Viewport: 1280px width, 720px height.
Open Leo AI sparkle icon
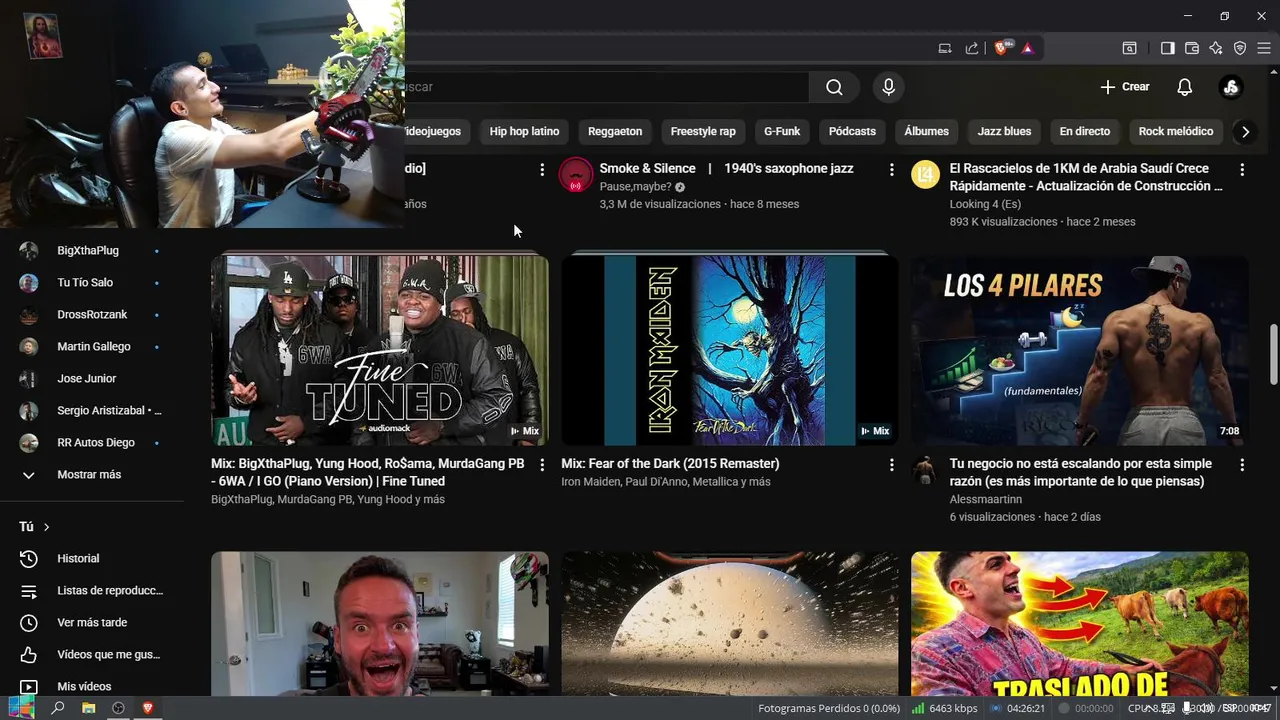(x=1216, y=48)
